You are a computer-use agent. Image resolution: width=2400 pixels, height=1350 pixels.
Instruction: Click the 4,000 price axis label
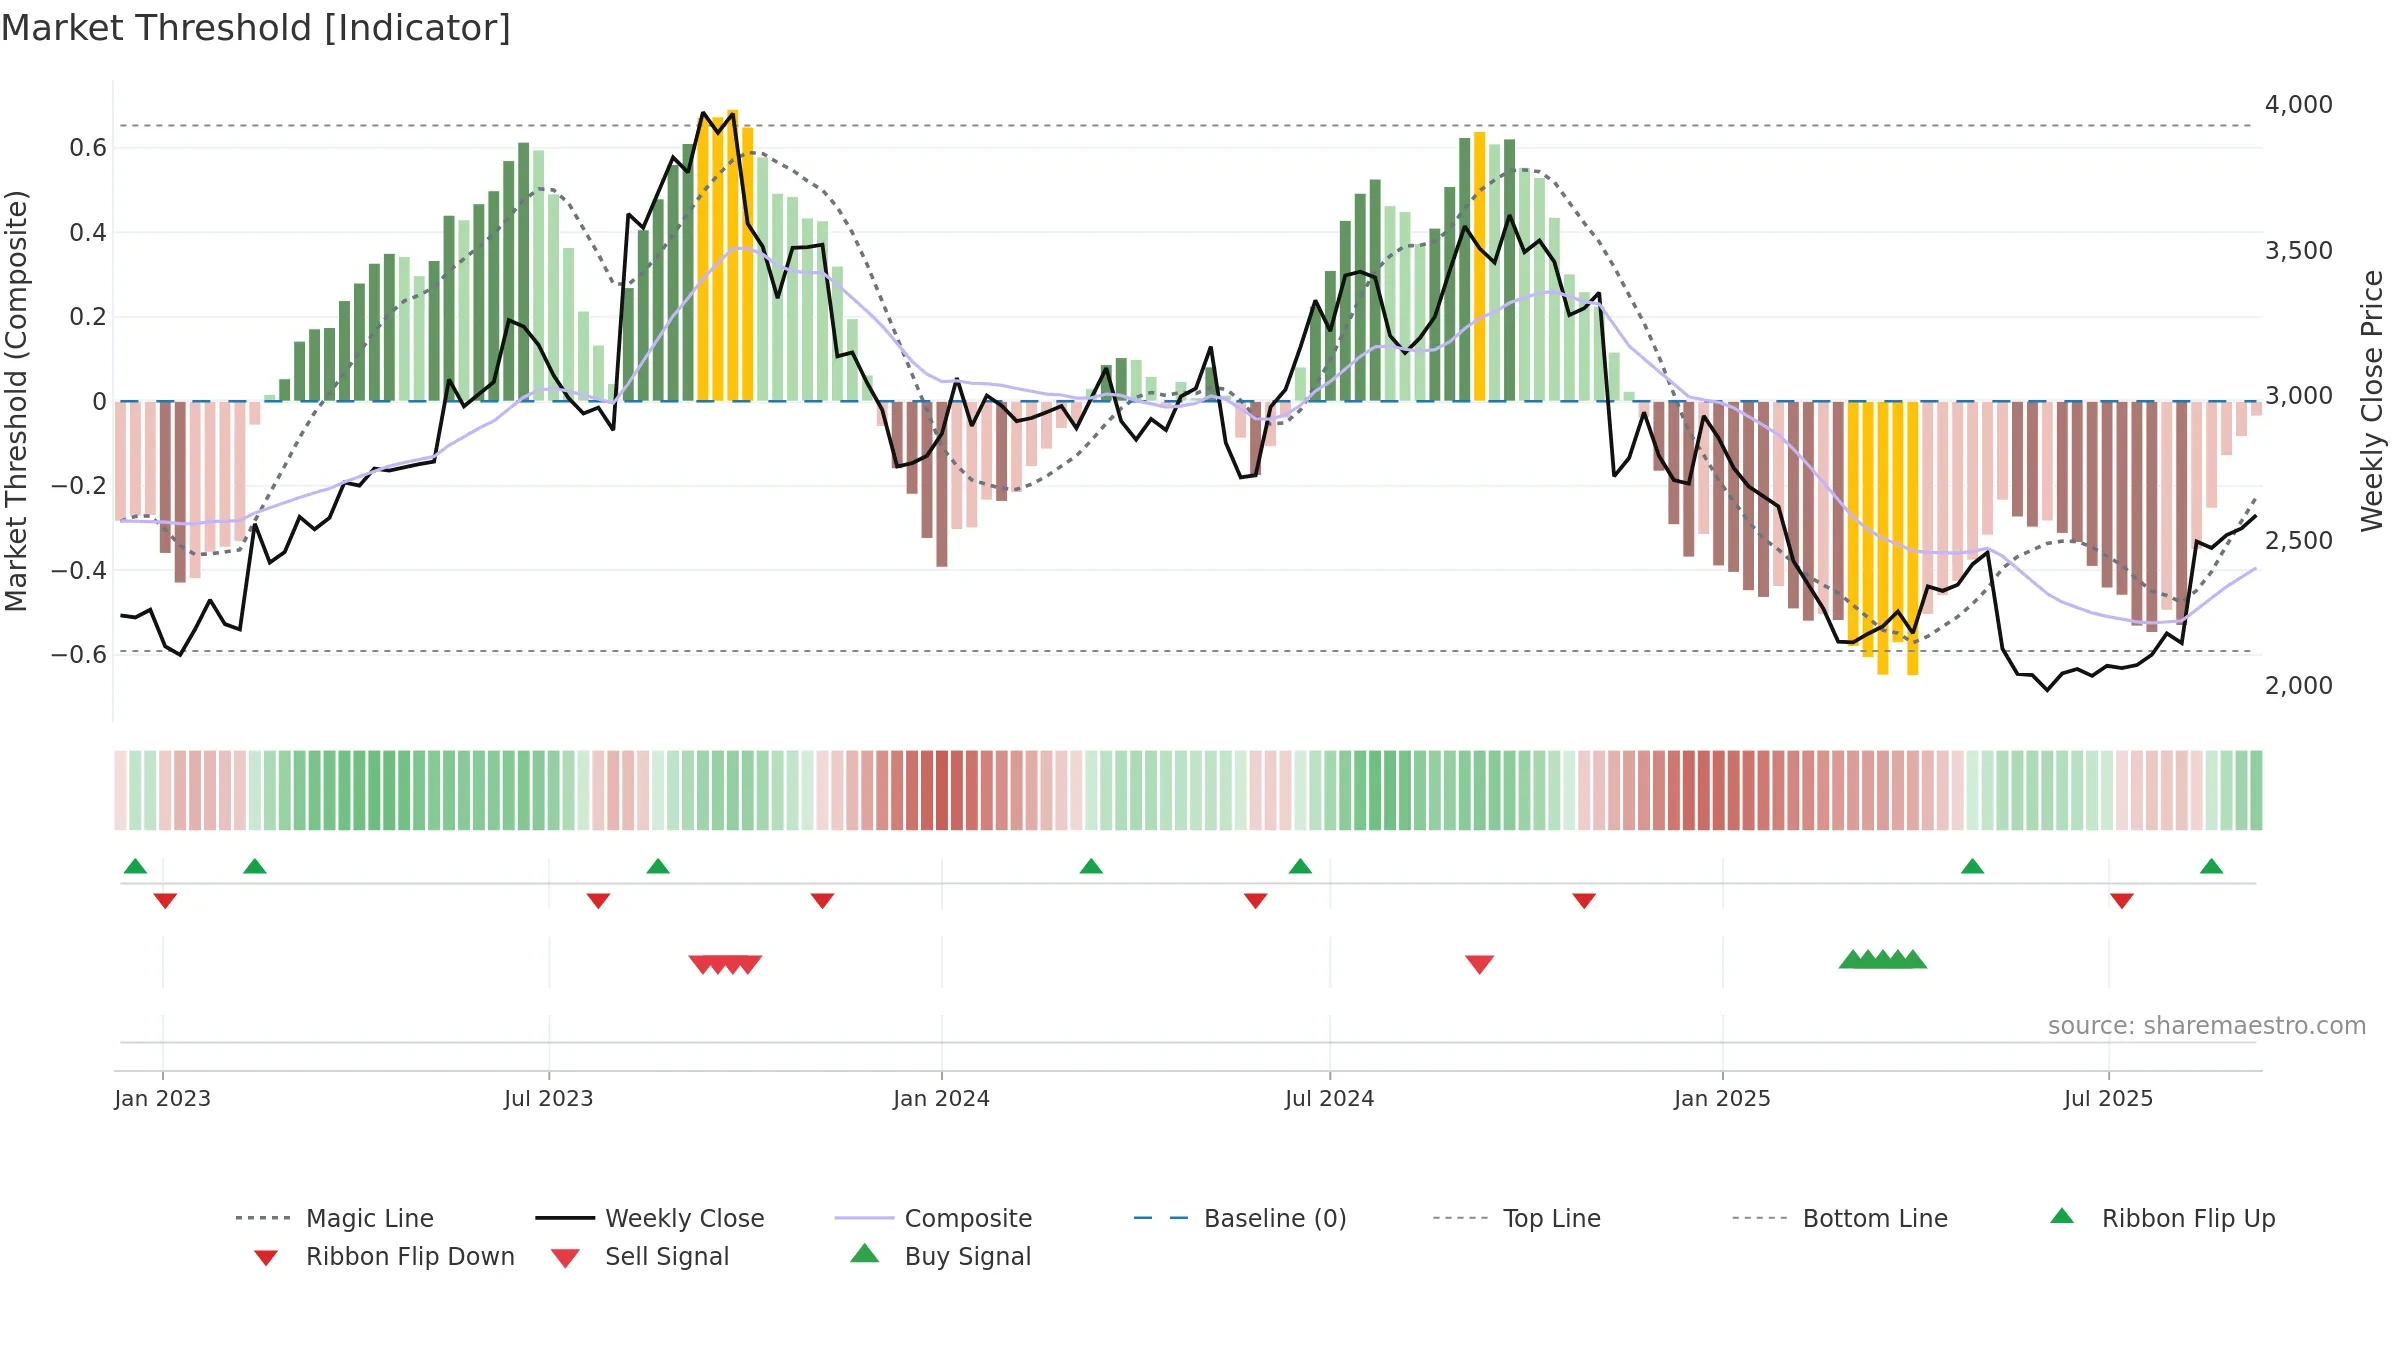pos(2298,105)
